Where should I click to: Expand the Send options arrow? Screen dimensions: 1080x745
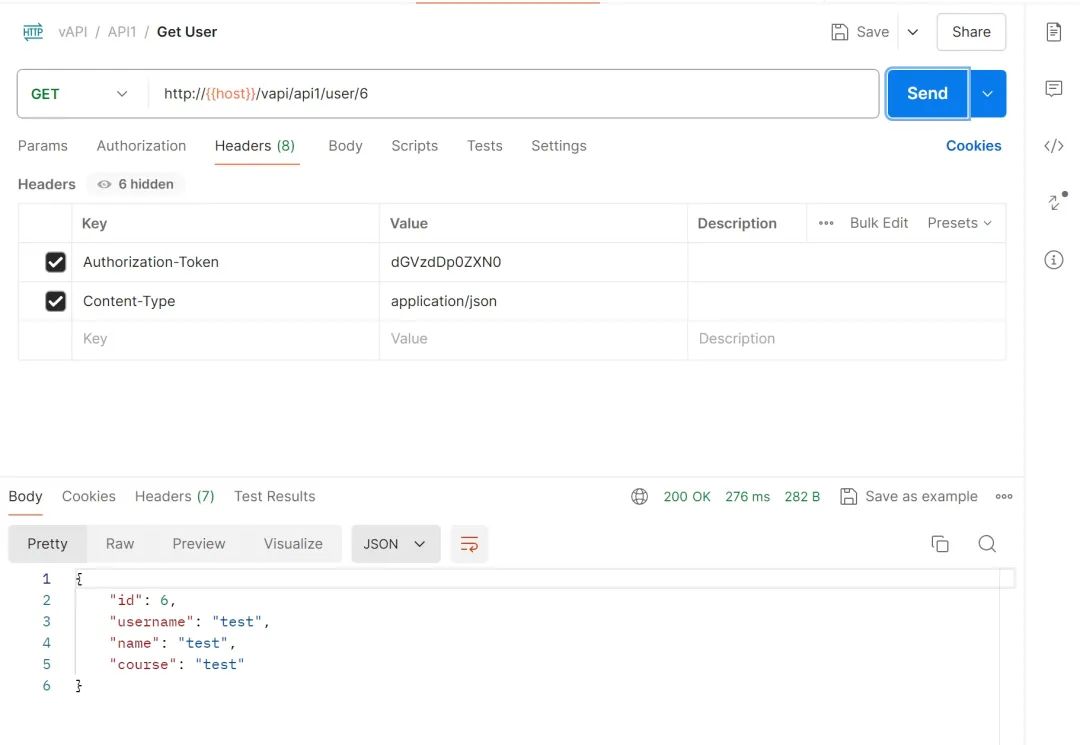pos(988,94)
